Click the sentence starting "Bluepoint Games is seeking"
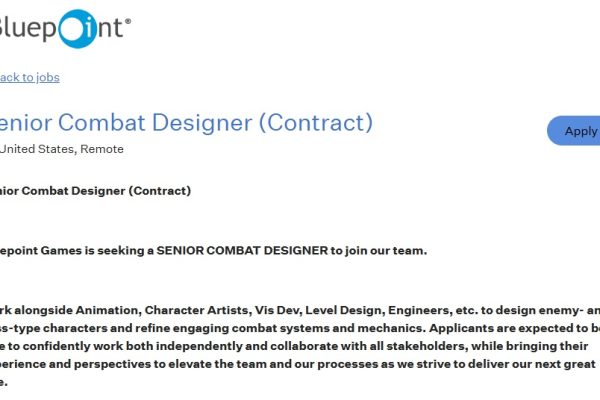The height and width of the screenshot is (400, 600). 212,250
